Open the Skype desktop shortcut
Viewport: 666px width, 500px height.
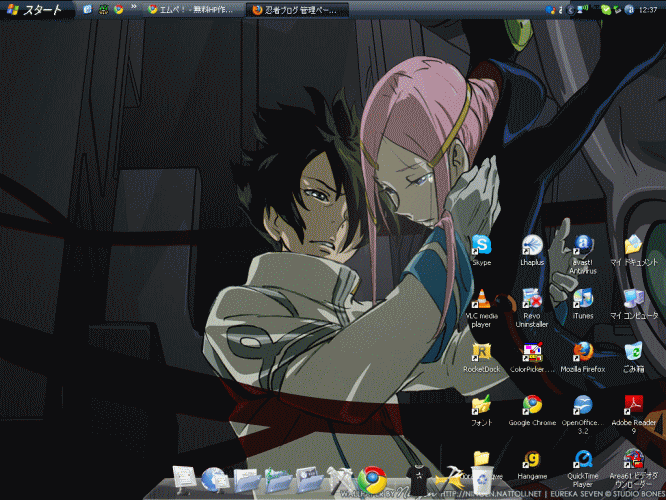pyautogui.click(x=481, y=250)
